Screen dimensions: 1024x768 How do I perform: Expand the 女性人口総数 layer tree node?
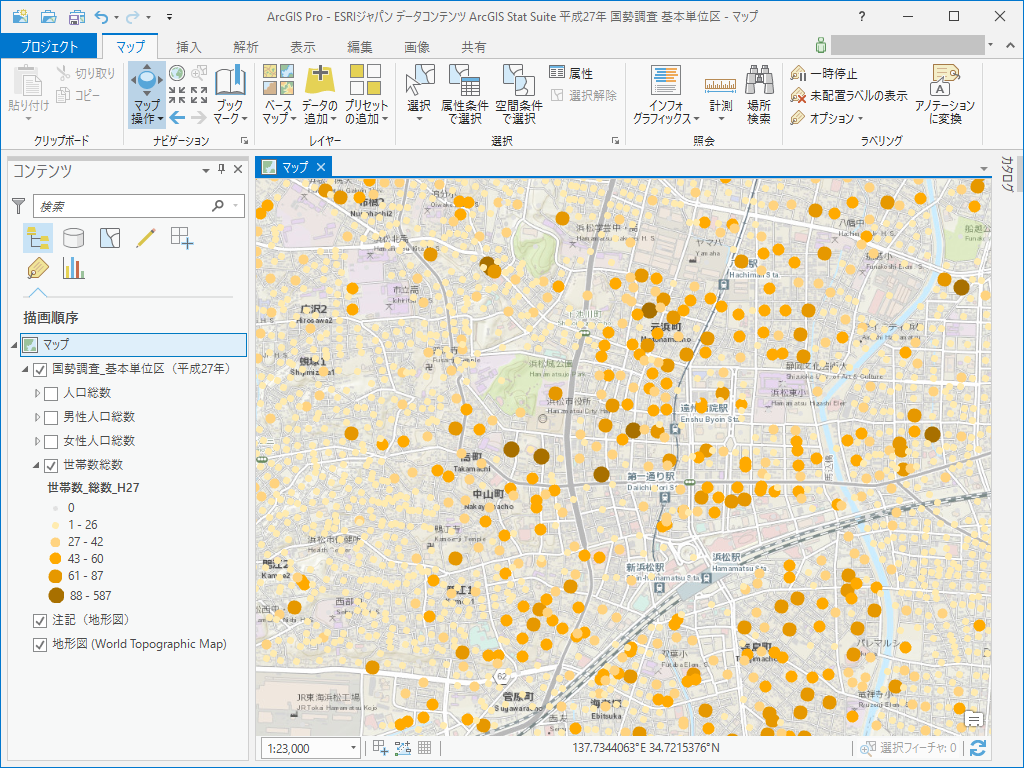coord(38,441)
